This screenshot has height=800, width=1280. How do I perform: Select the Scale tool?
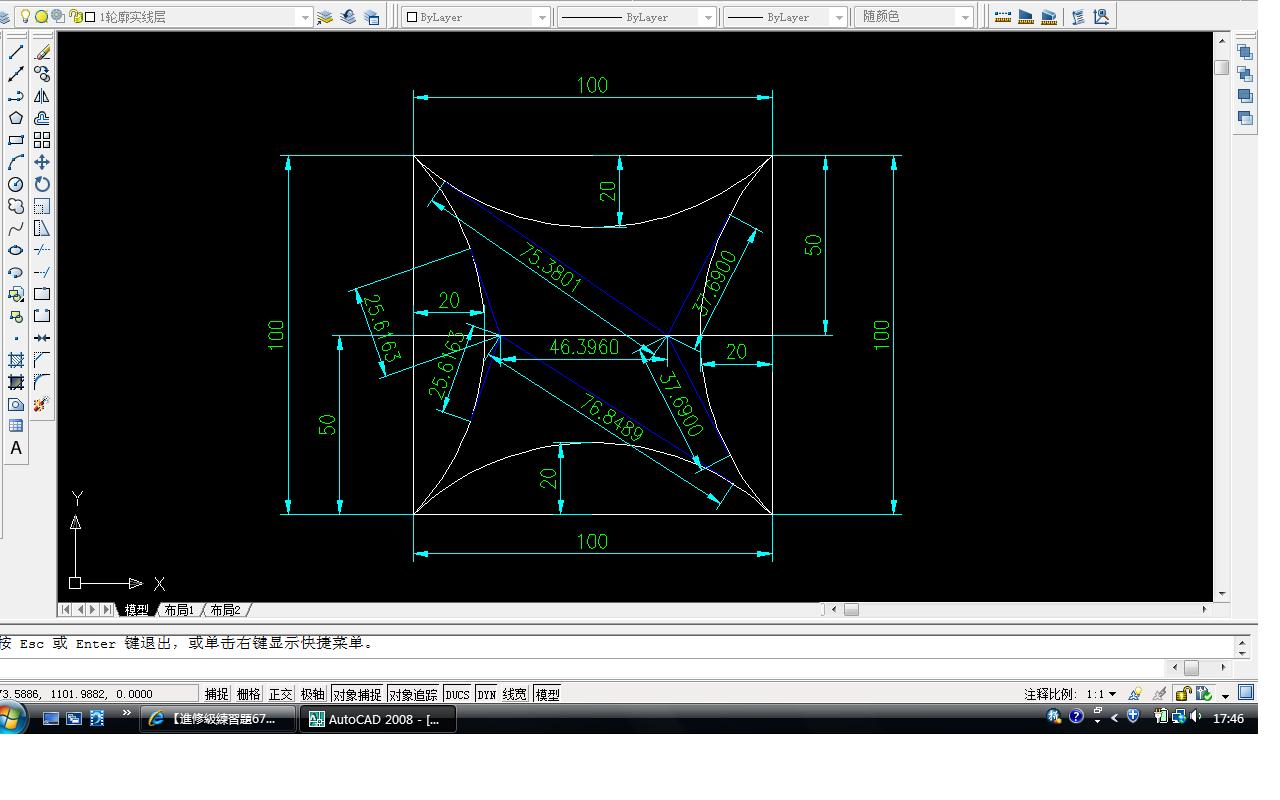[x=42, y=206]
